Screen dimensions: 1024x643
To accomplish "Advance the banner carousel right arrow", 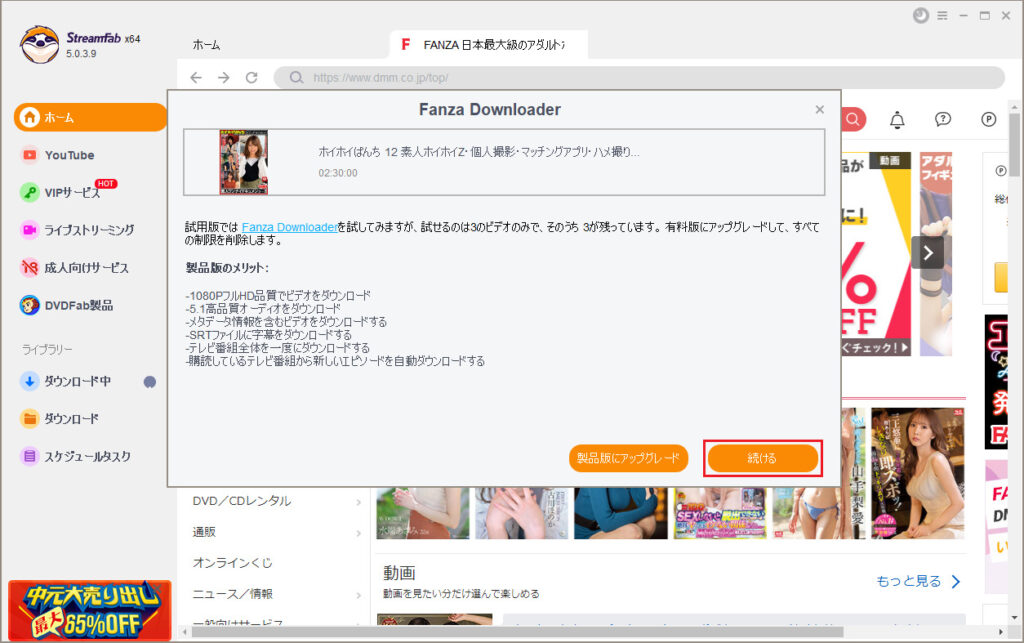I will [x=927, y=253].
